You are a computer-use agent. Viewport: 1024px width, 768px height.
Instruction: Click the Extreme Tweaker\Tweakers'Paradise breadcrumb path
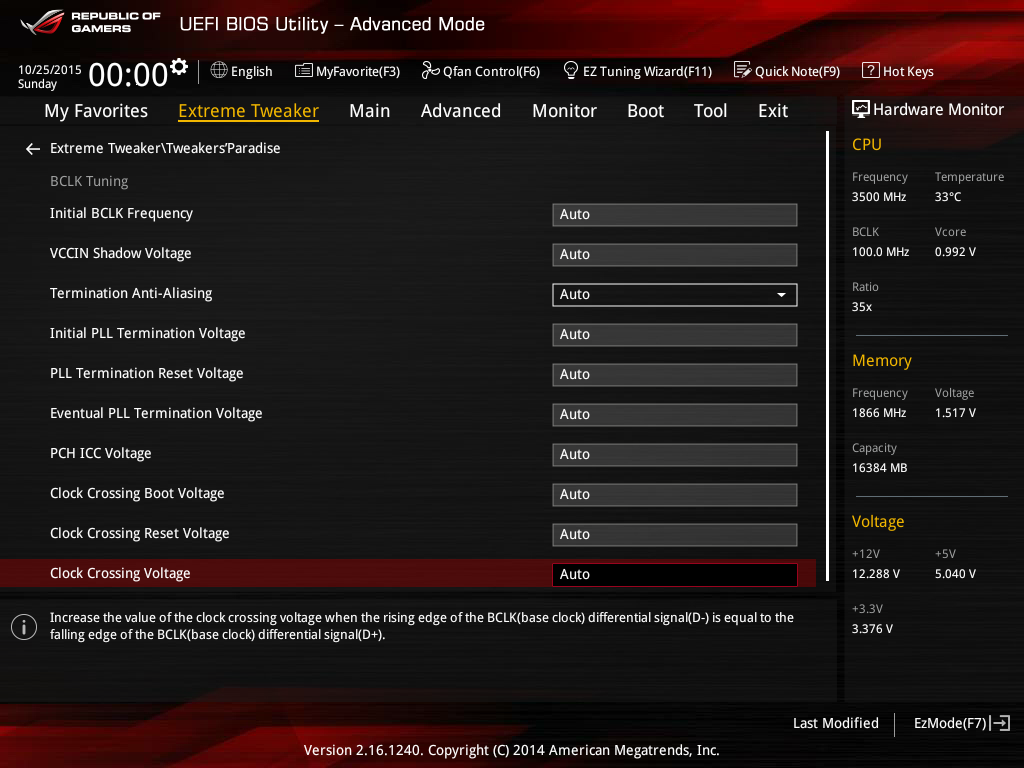click(165, 148)
